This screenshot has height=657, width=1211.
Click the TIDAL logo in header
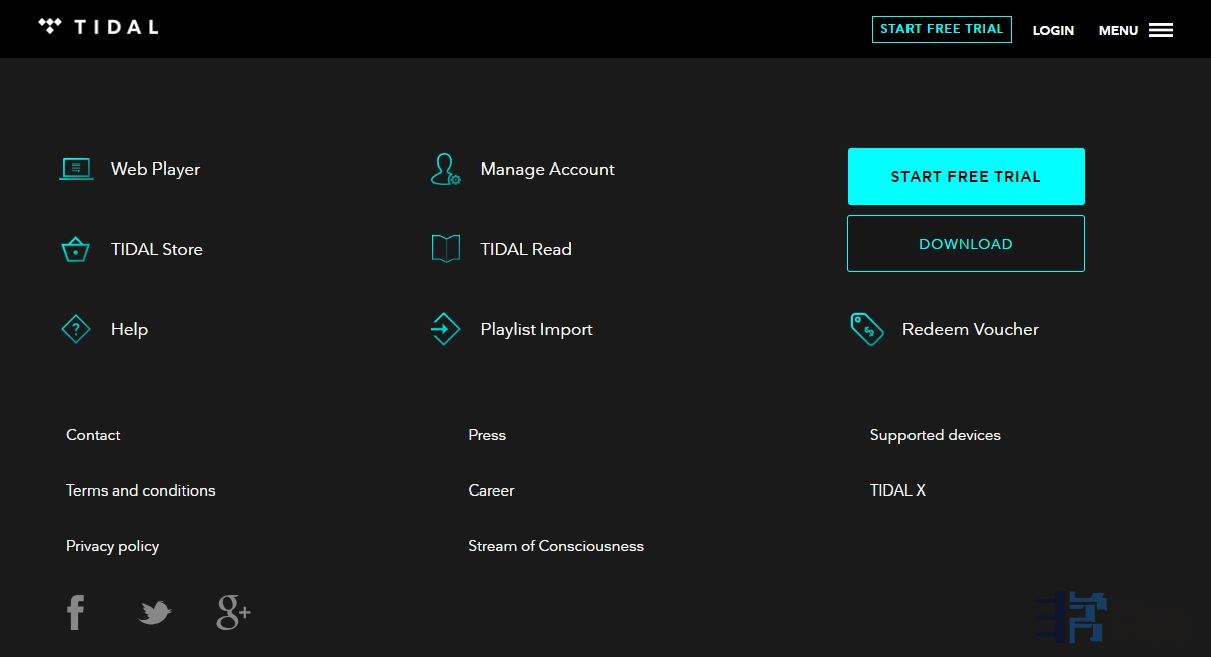pos(98,27)
